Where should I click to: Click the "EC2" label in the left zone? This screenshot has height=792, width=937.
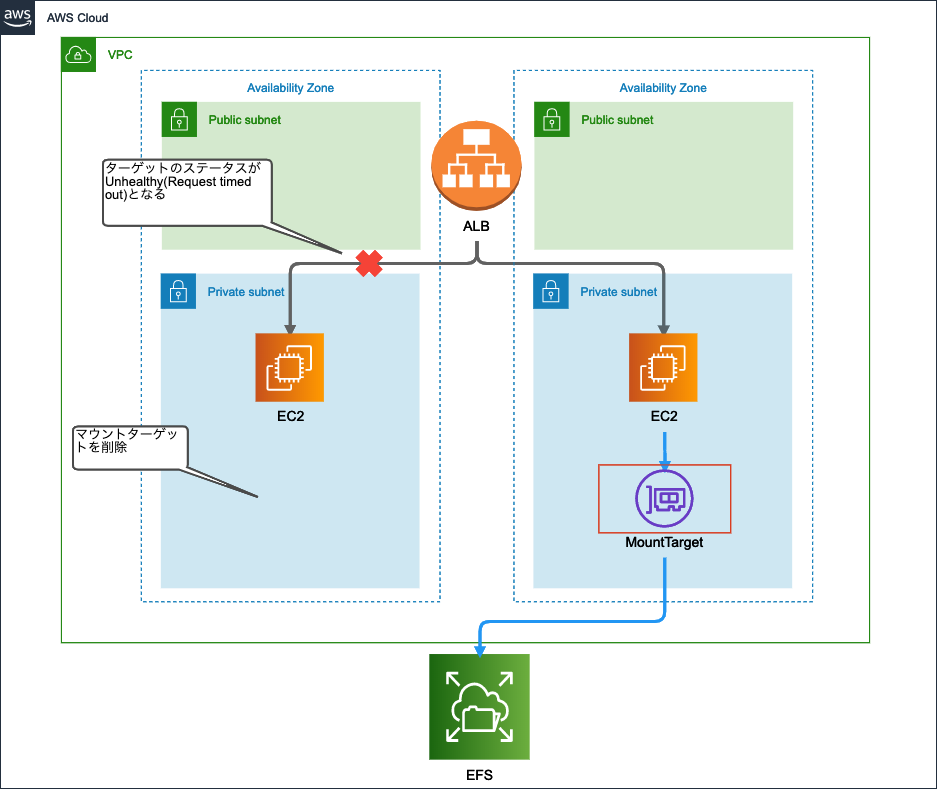tap(290, 416)
